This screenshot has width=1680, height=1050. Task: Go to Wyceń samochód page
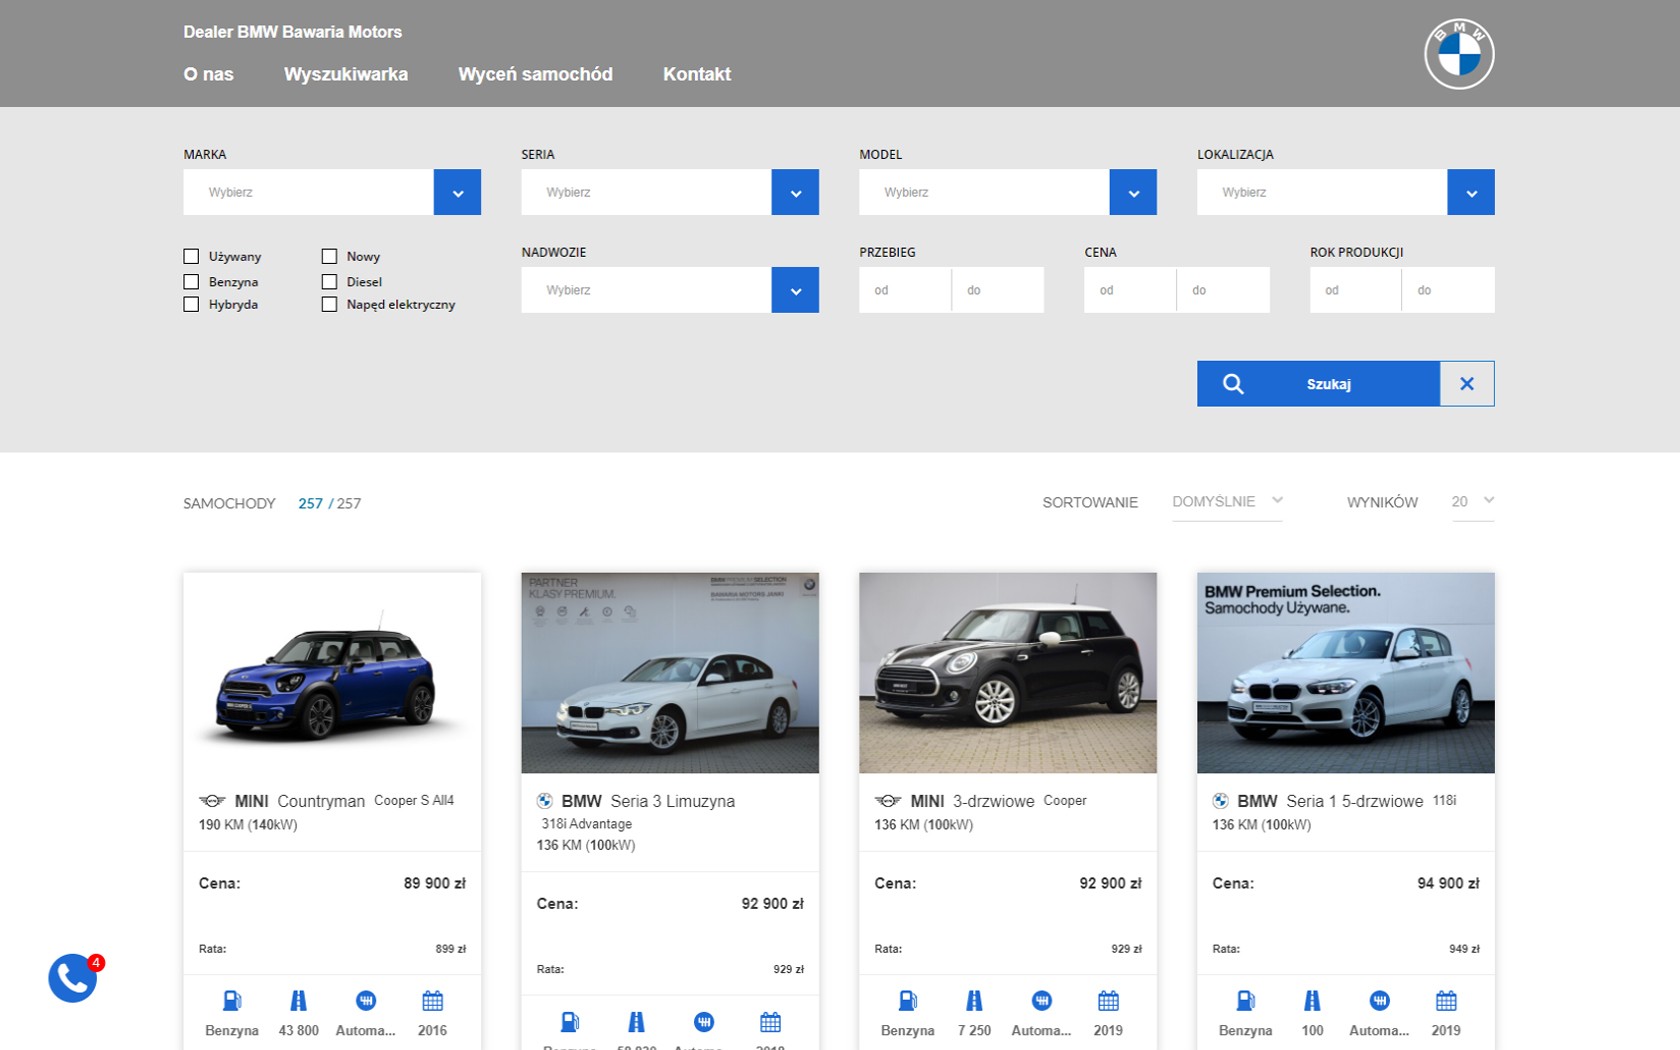click(x=535, y=74)
